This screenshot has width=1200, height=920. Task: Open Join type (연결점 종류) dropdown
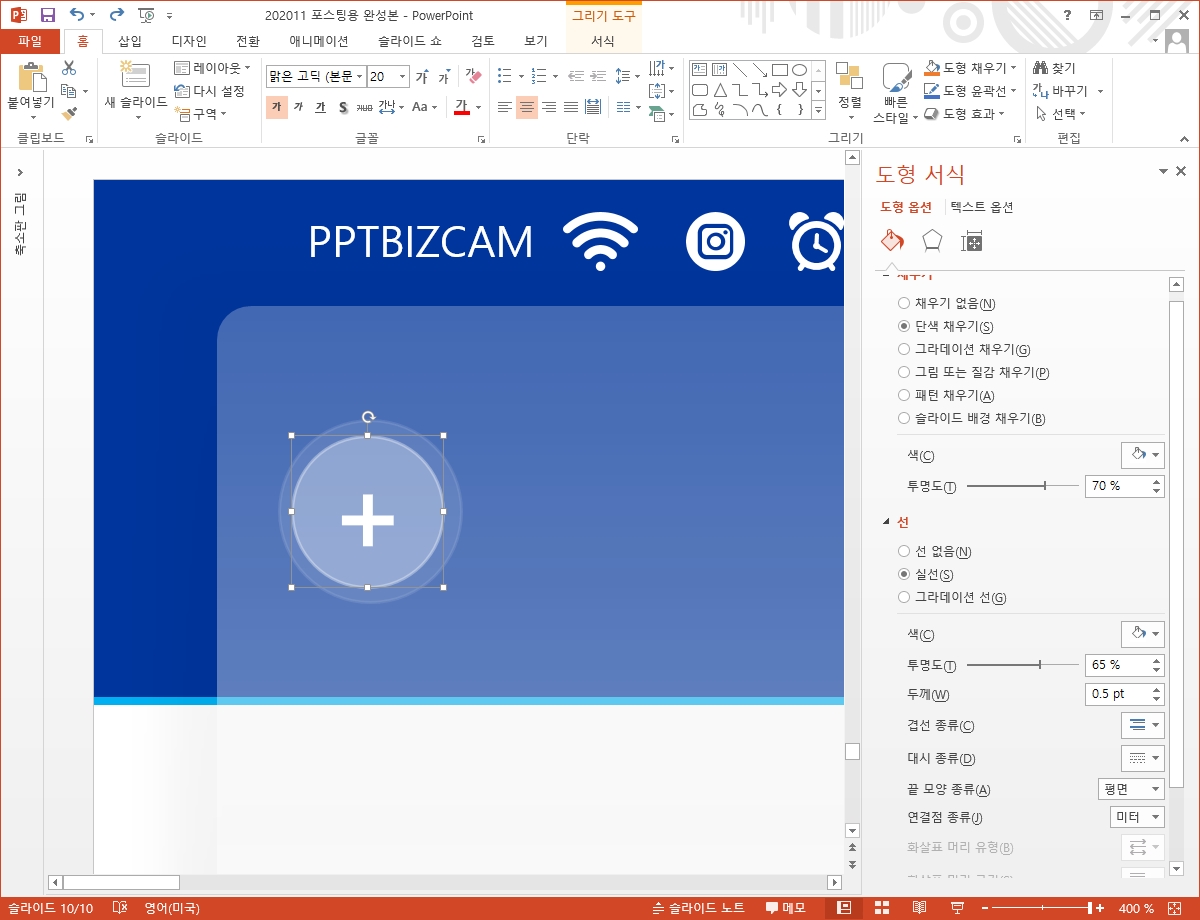[x=1137, y=817]
